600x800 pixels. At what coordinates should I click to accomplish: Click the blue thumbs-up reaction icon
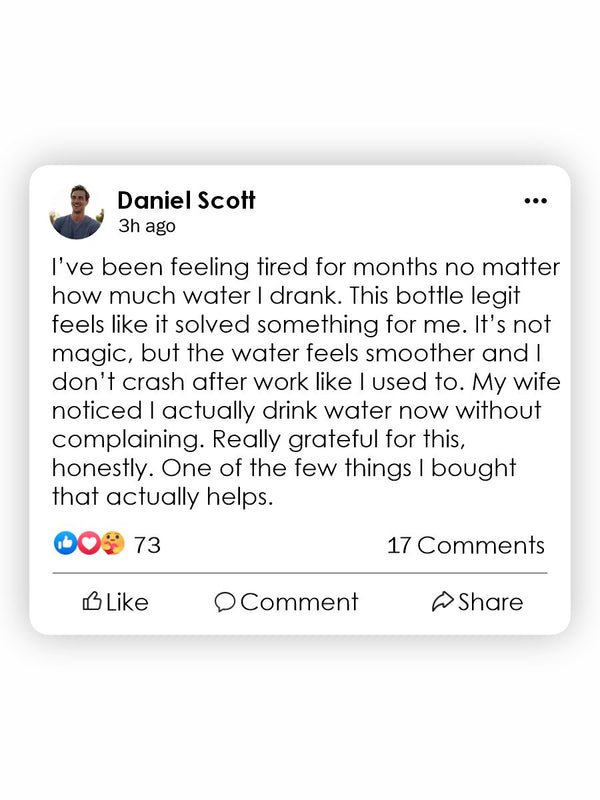coord(65,543)
